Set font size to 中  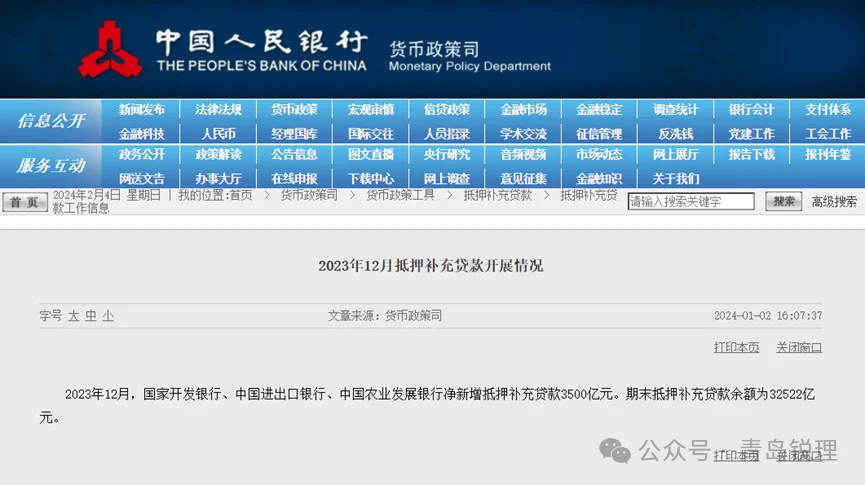(x=90, y=316)
